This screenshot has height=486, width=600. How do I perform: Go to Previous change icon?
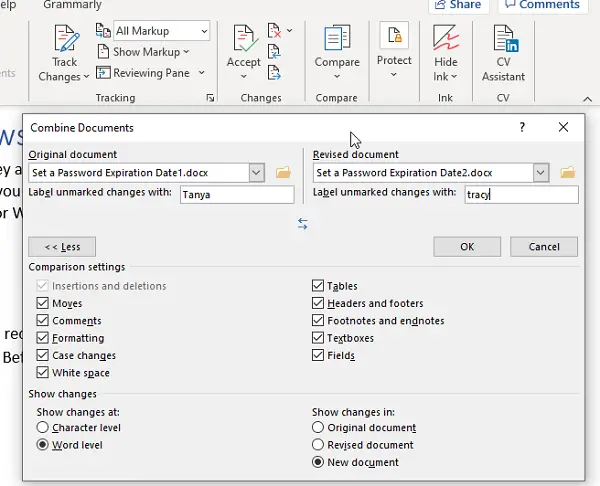[274, 51]
